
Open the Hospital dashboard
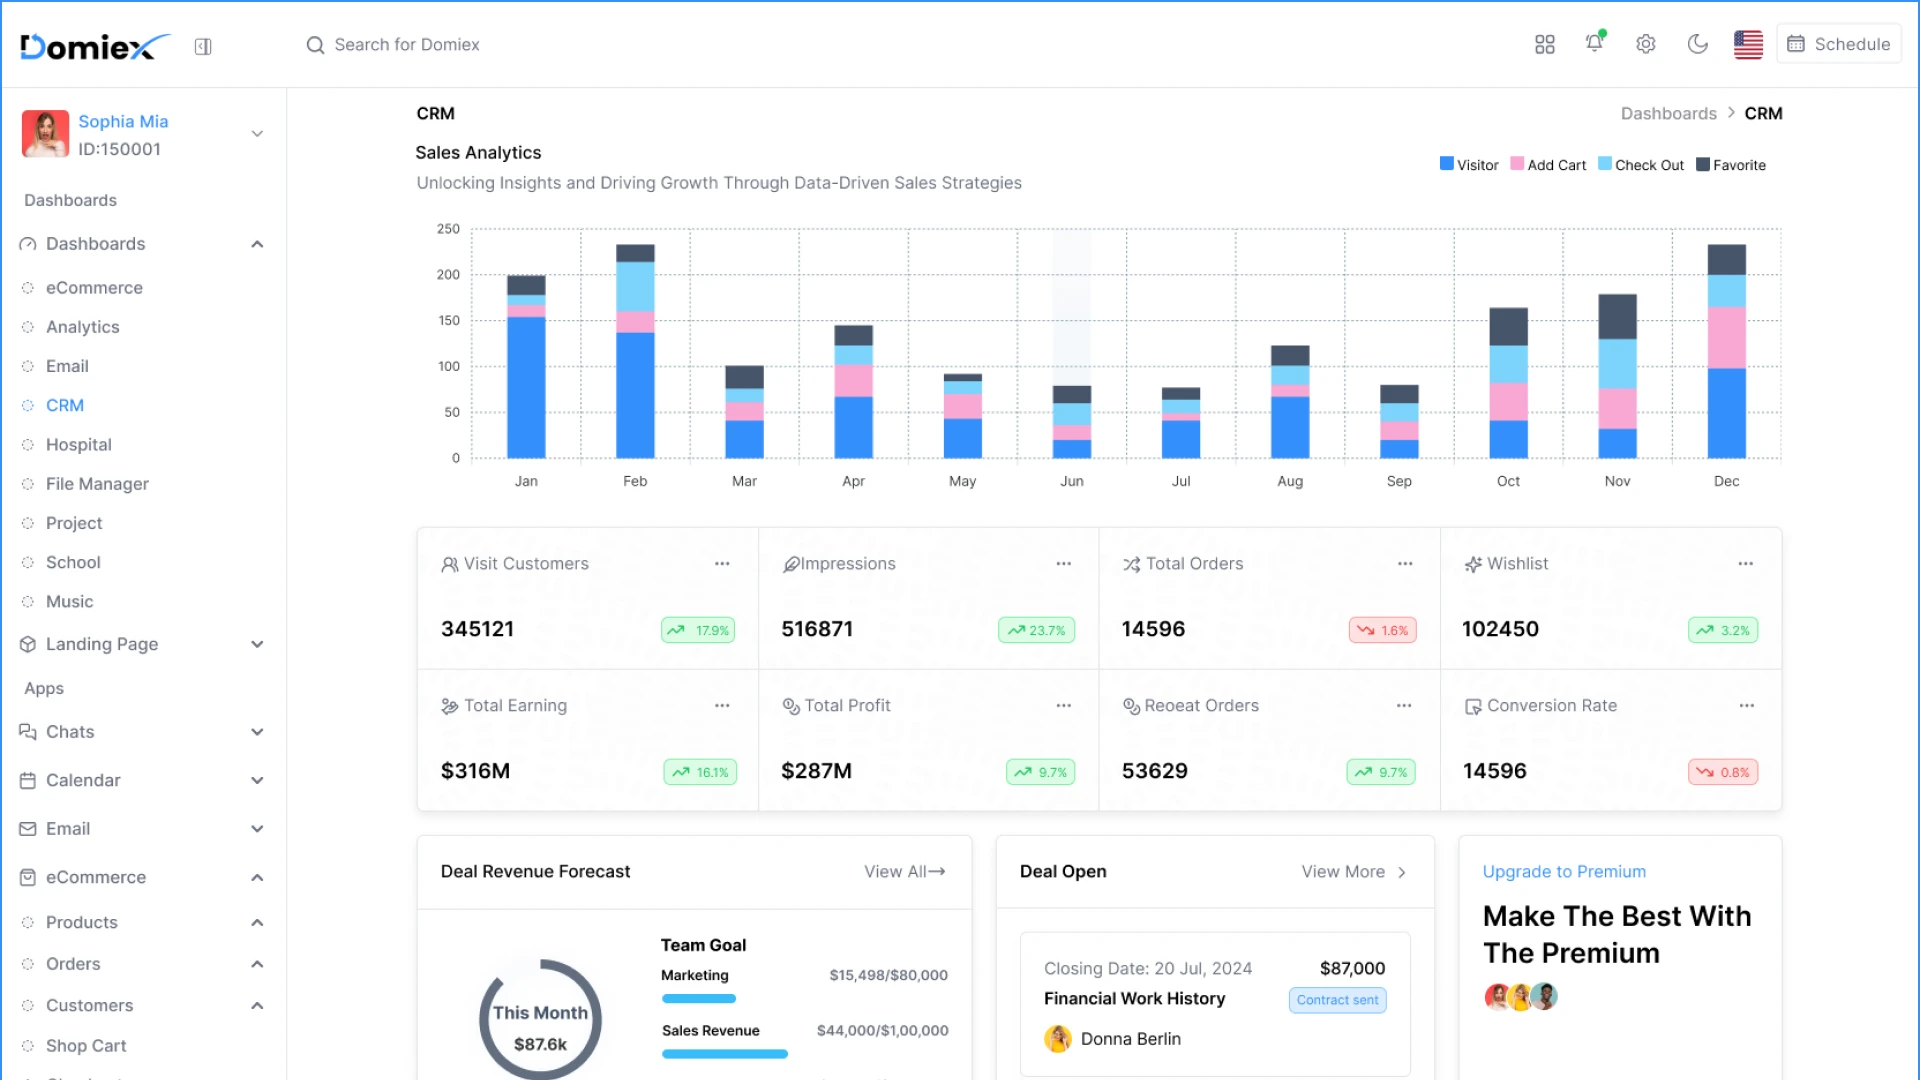click(x=79, y=445)
